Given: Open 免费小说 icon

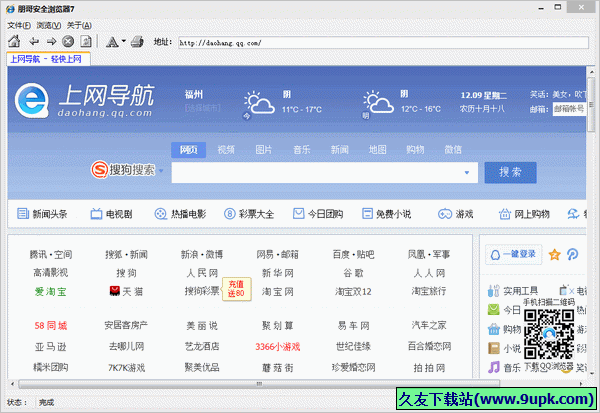Looking at the screenshot, I should (367, 214).
